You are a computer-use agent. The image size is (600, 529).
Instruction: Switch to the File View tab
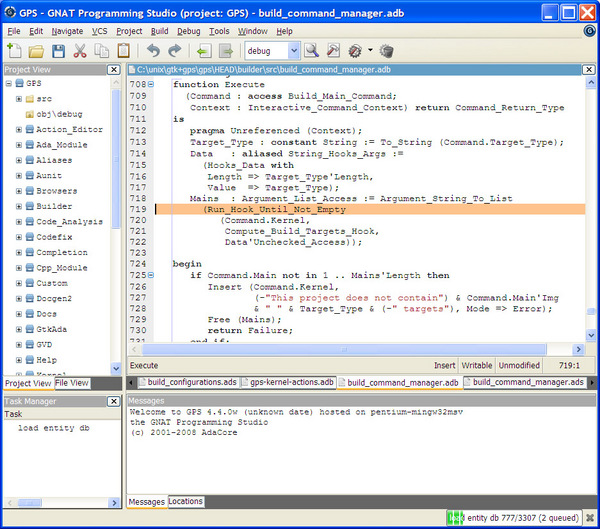pyautogui.click(x=72, y=383)
